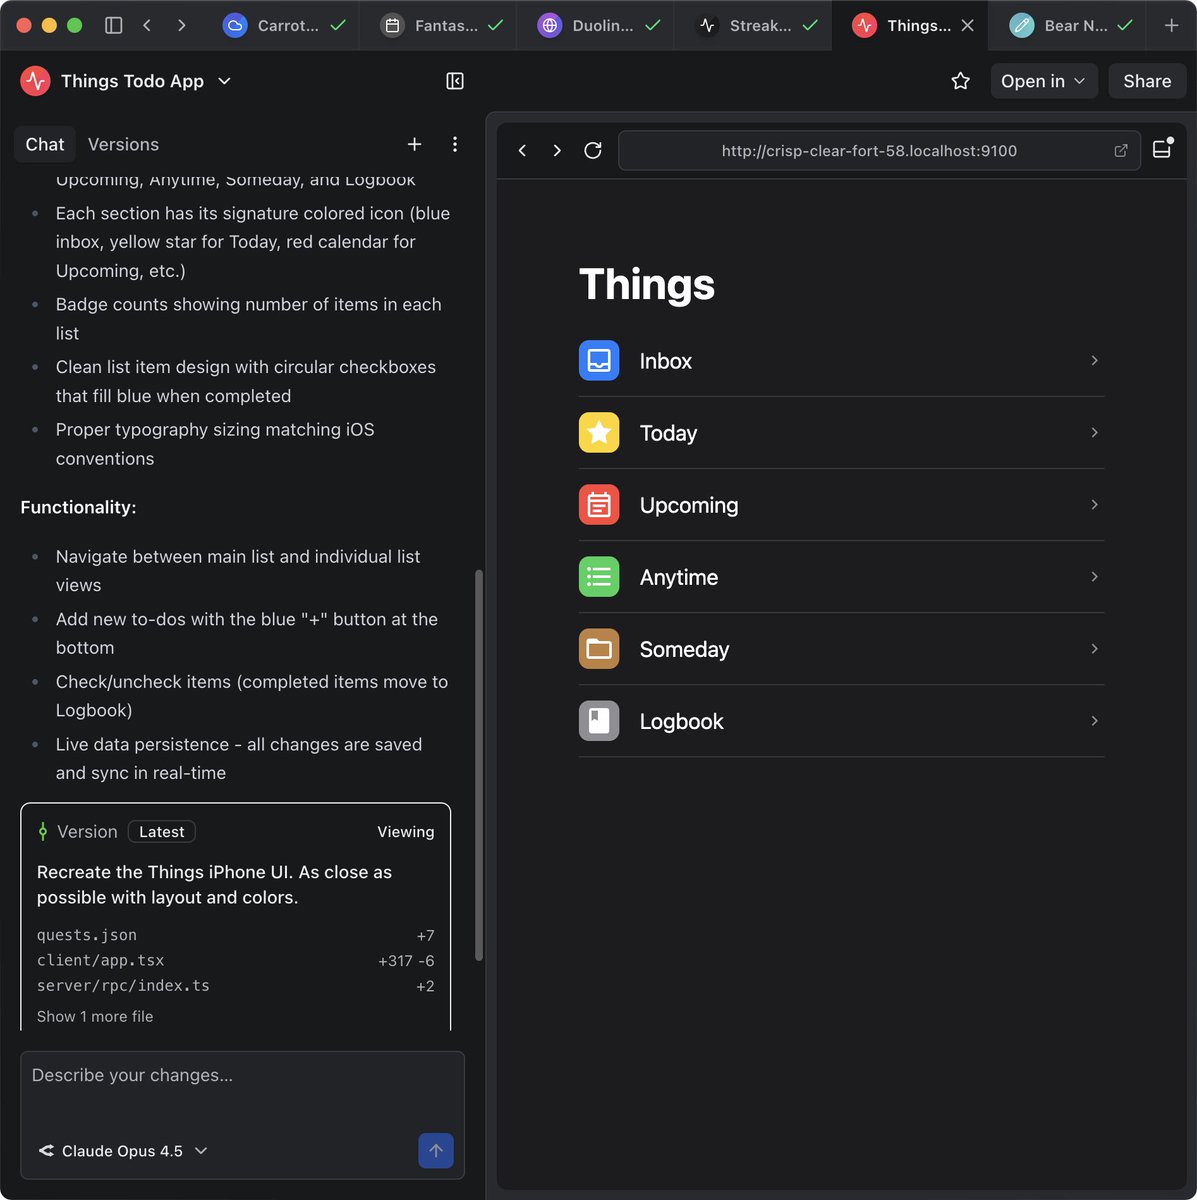Screen dimensions: 1197x1200
Task: Send message with the arrow button
Action: coord(436,1150)
